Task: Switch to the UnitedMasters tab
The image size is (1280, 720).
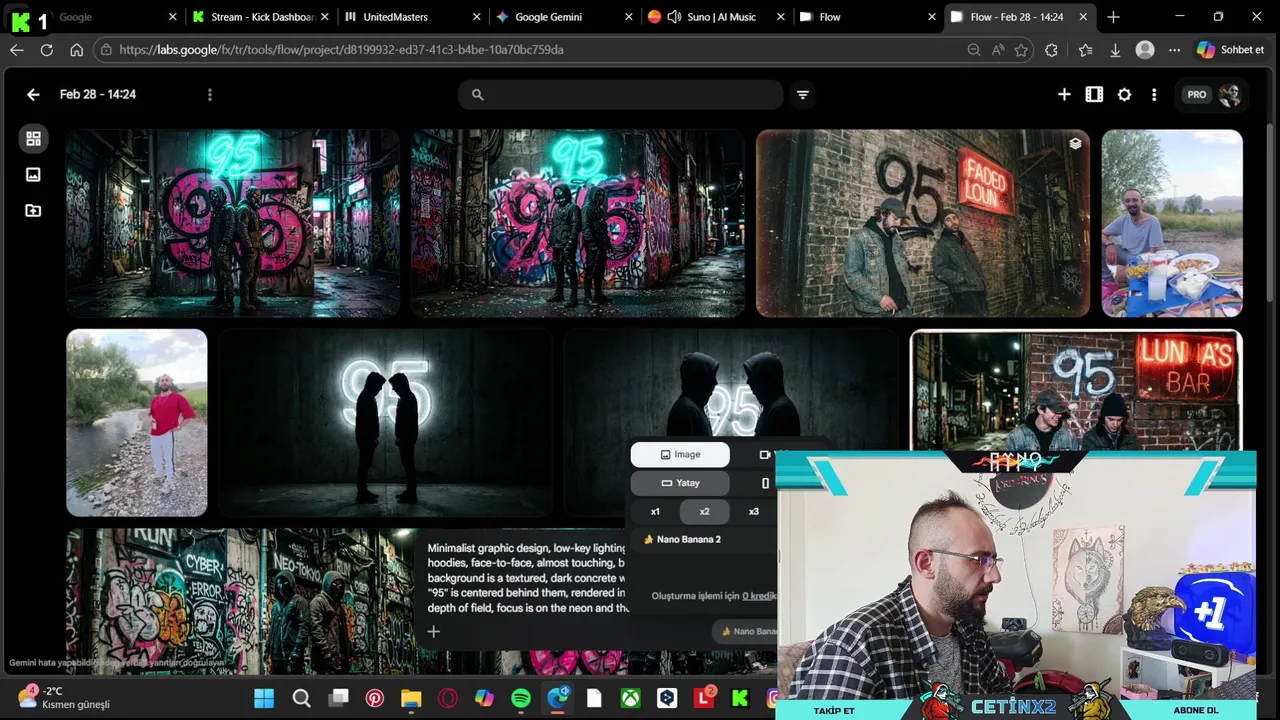Action: point(395,17)
